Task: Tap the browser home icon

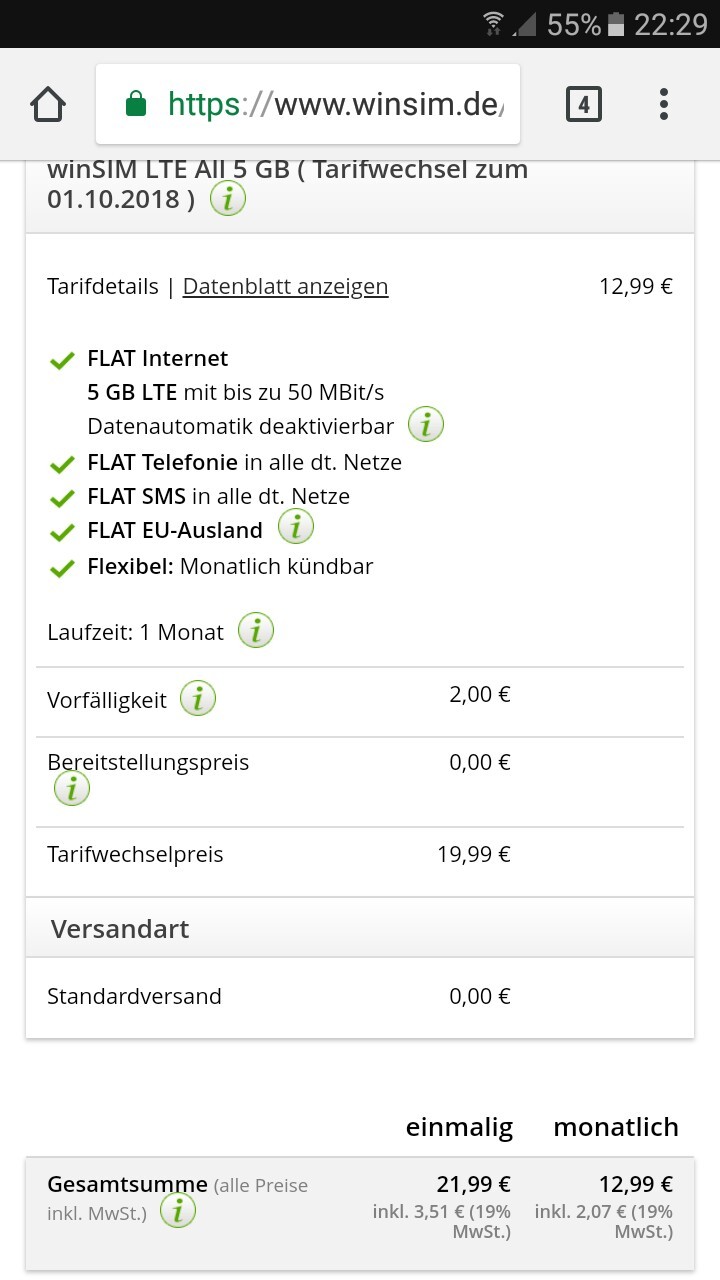Action: point(48,104)
